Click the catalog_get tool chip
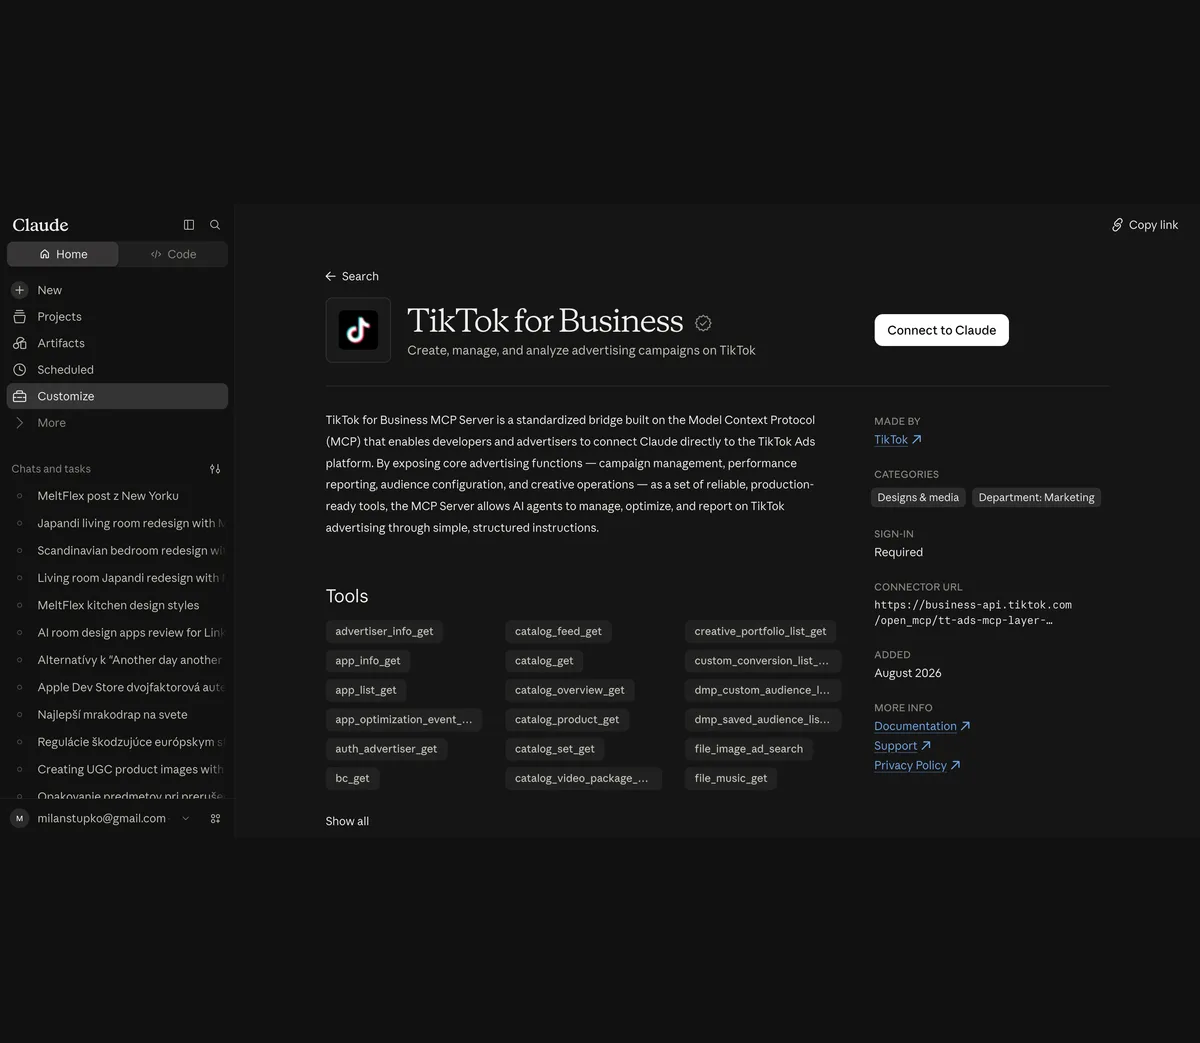The image size is (1200, 1043). (x=544, y=661)
